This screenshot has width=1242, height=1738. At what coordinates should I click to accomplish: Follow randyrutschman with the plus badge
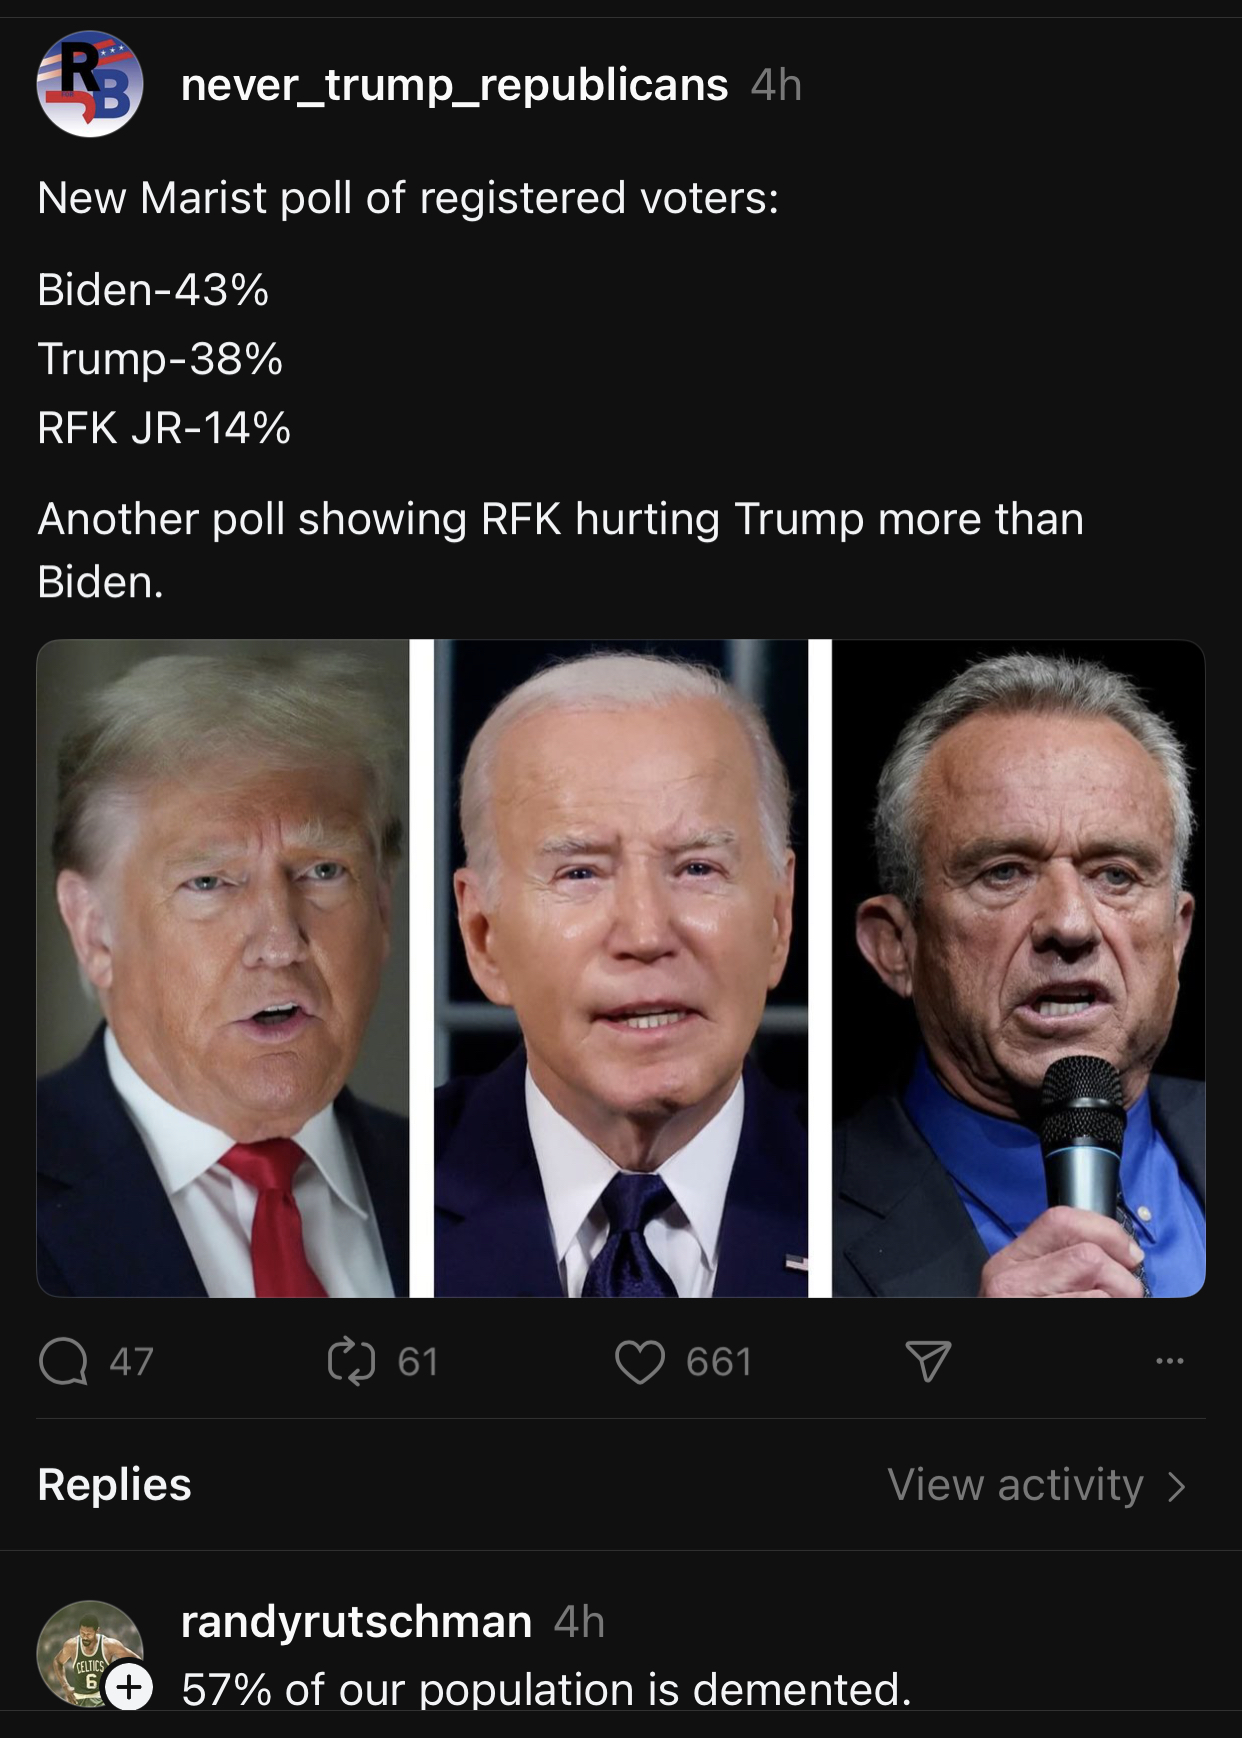(x=129, y=1687)
